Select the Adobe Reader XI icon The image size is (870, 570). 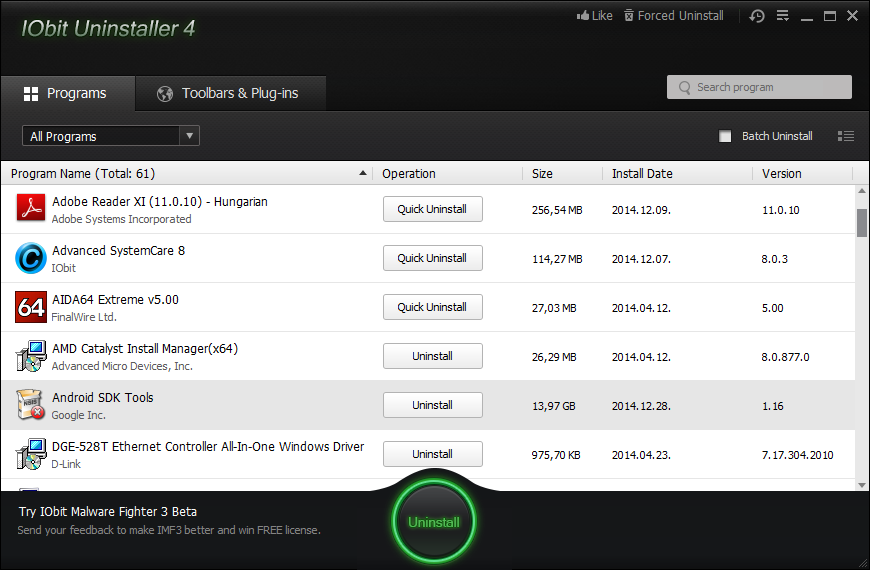pos(31,208)
